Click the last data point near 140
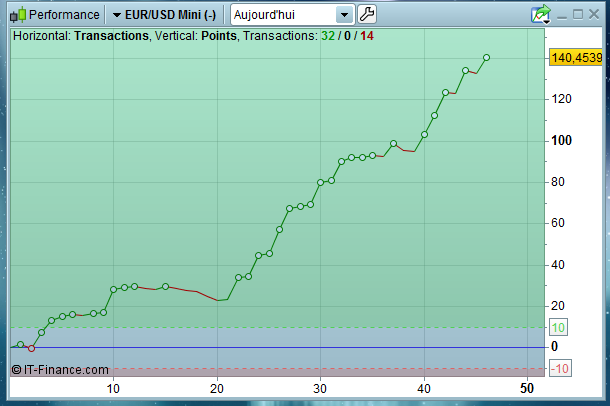This screenshot has width=610, height=406. pyautogui.click(x=486, y=58)
